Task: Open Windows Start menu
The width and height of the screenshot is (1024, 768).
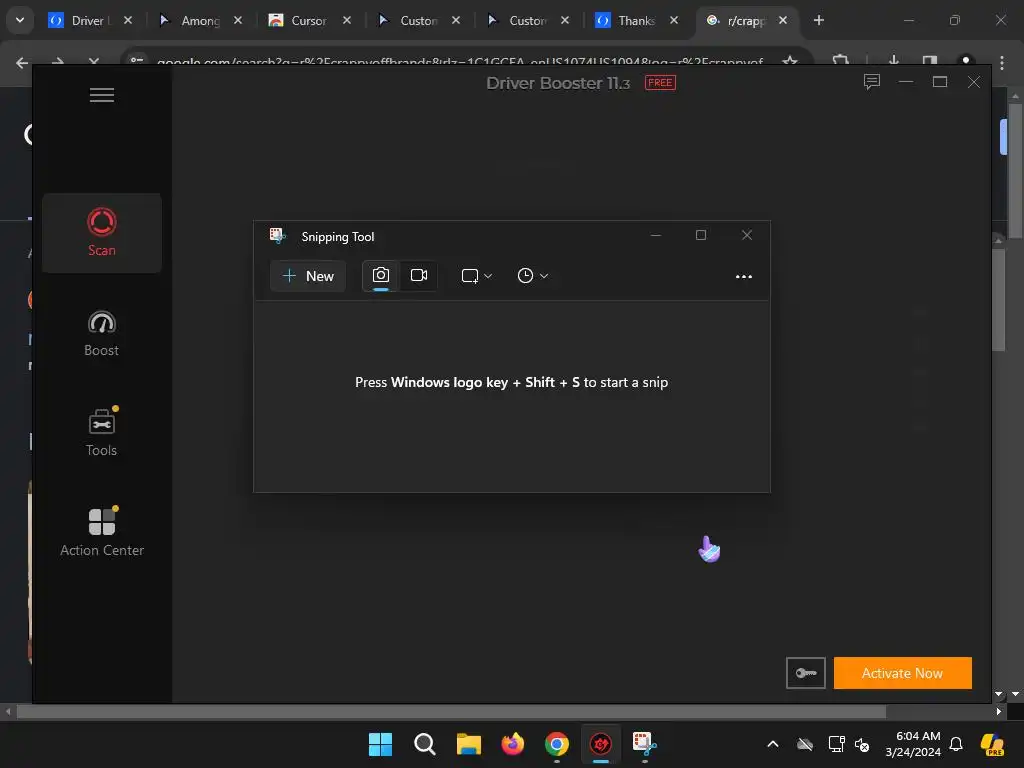Action: coord(380,744)
